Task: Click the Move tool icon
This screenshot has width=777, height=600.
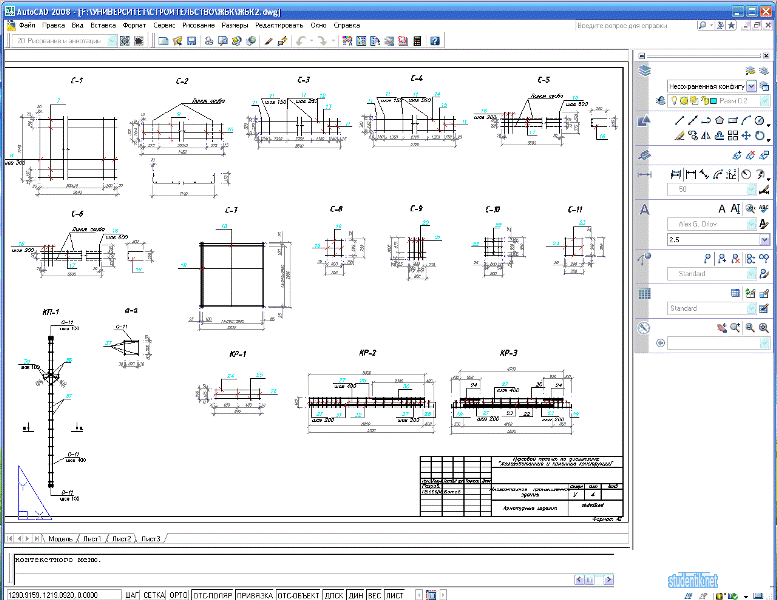Action: [746, 135]
